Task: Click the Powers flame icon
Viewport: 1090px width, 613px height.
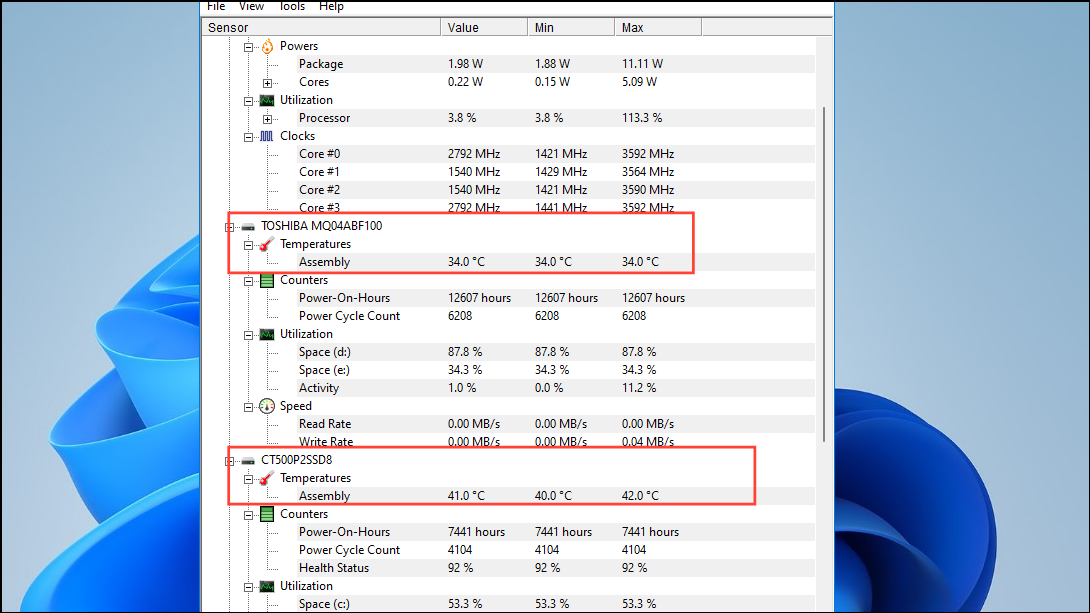Action: [266, 45]
